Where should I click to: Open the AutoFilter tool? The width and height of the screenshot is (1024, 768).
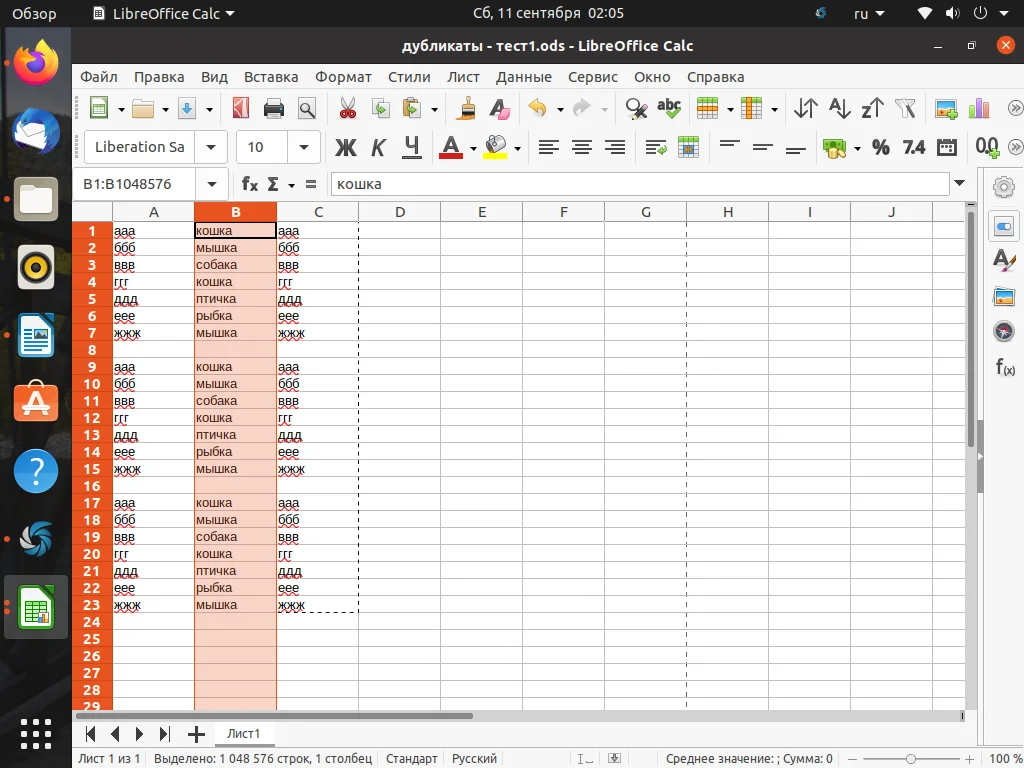(903, 109)
